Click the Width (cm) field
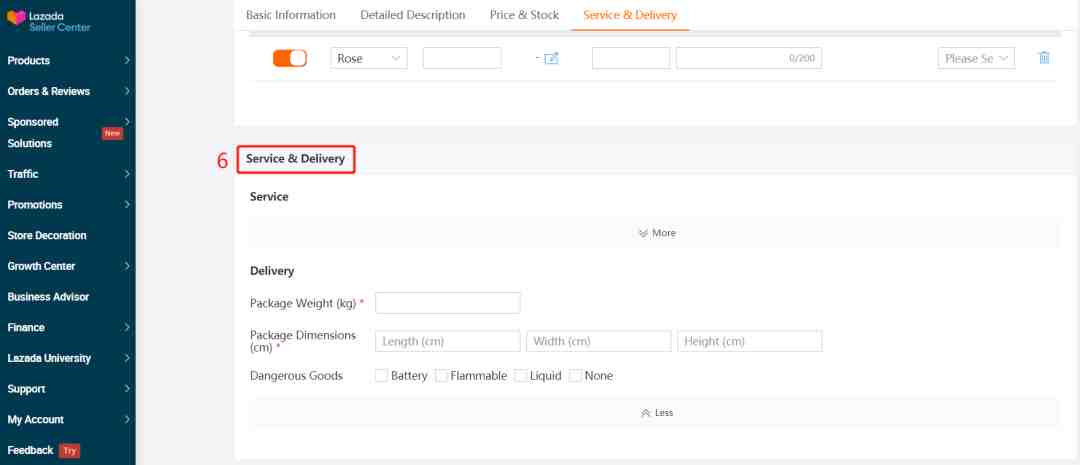Viewport: 1080px width, 465px height. [x=599, y=341]
